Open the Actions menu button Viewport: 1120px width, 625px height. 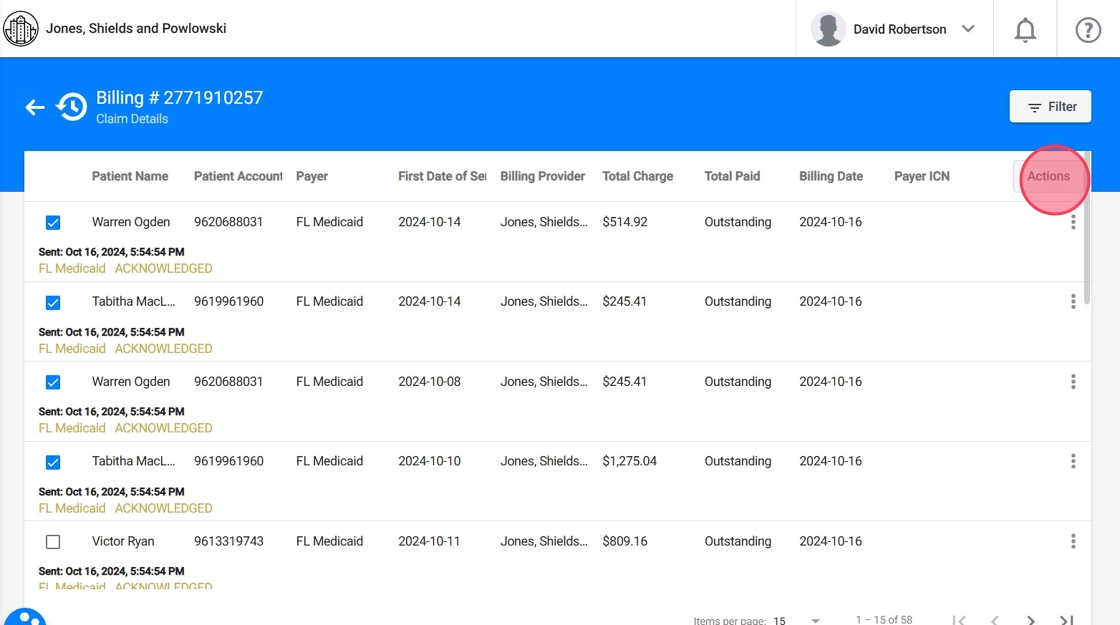pos(1049,176)
